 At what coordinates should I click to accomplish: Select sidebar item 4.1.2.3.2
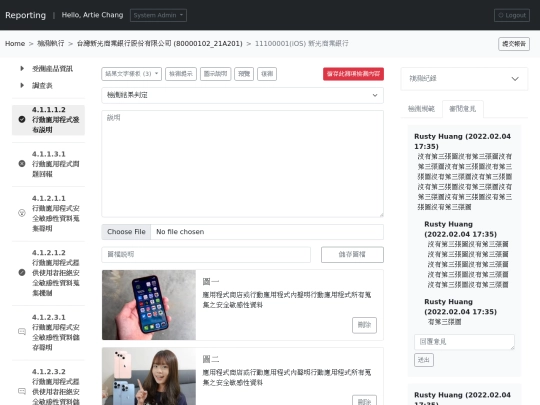(48, 386)
